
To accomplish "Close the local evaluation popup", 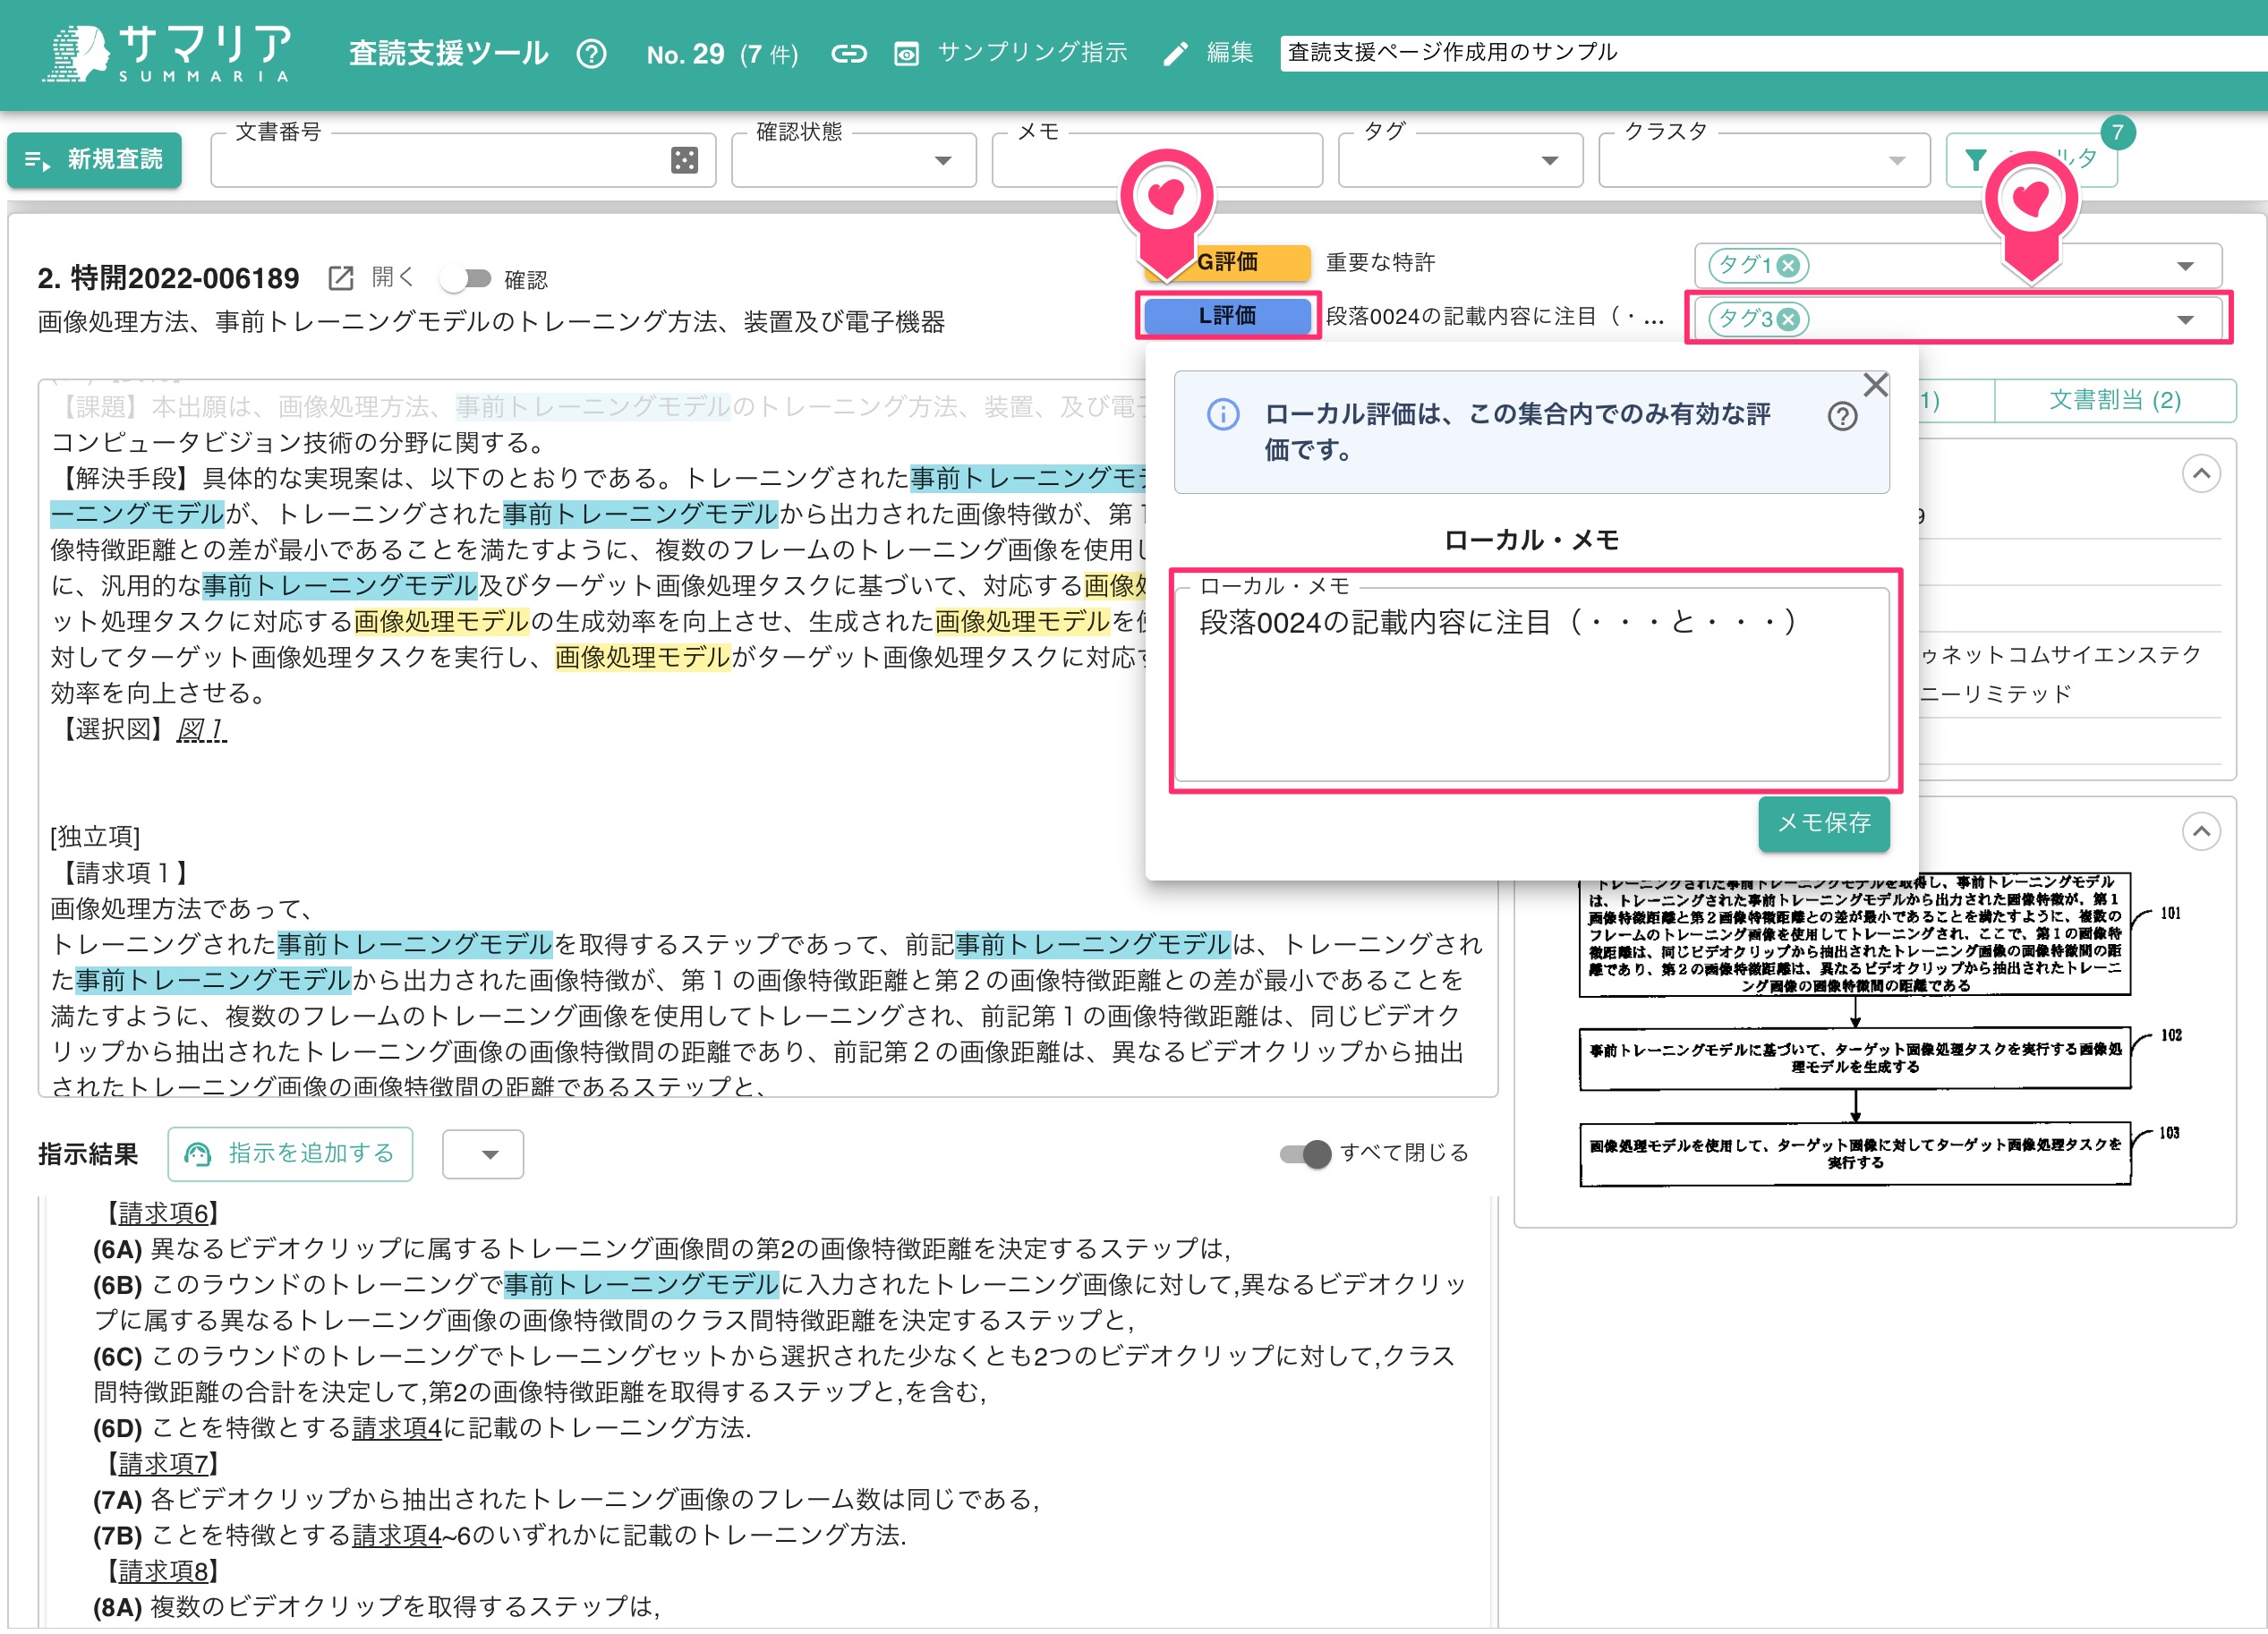I will click(x=1875, y=385).
